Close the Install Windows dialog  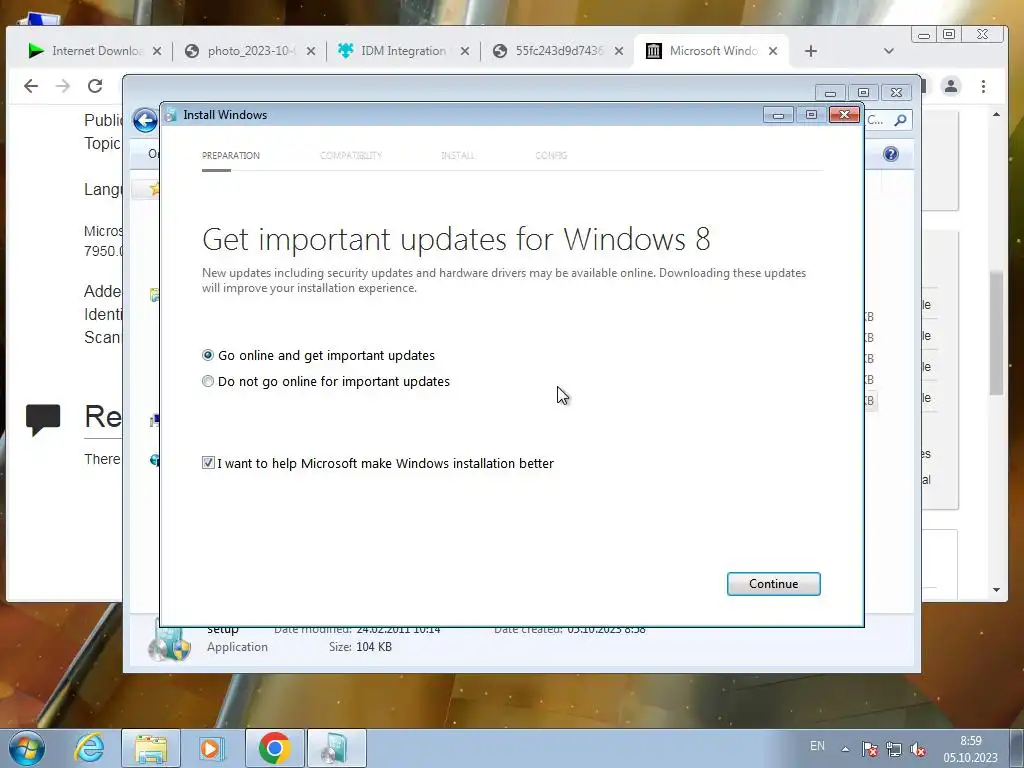tap(844, 115)
